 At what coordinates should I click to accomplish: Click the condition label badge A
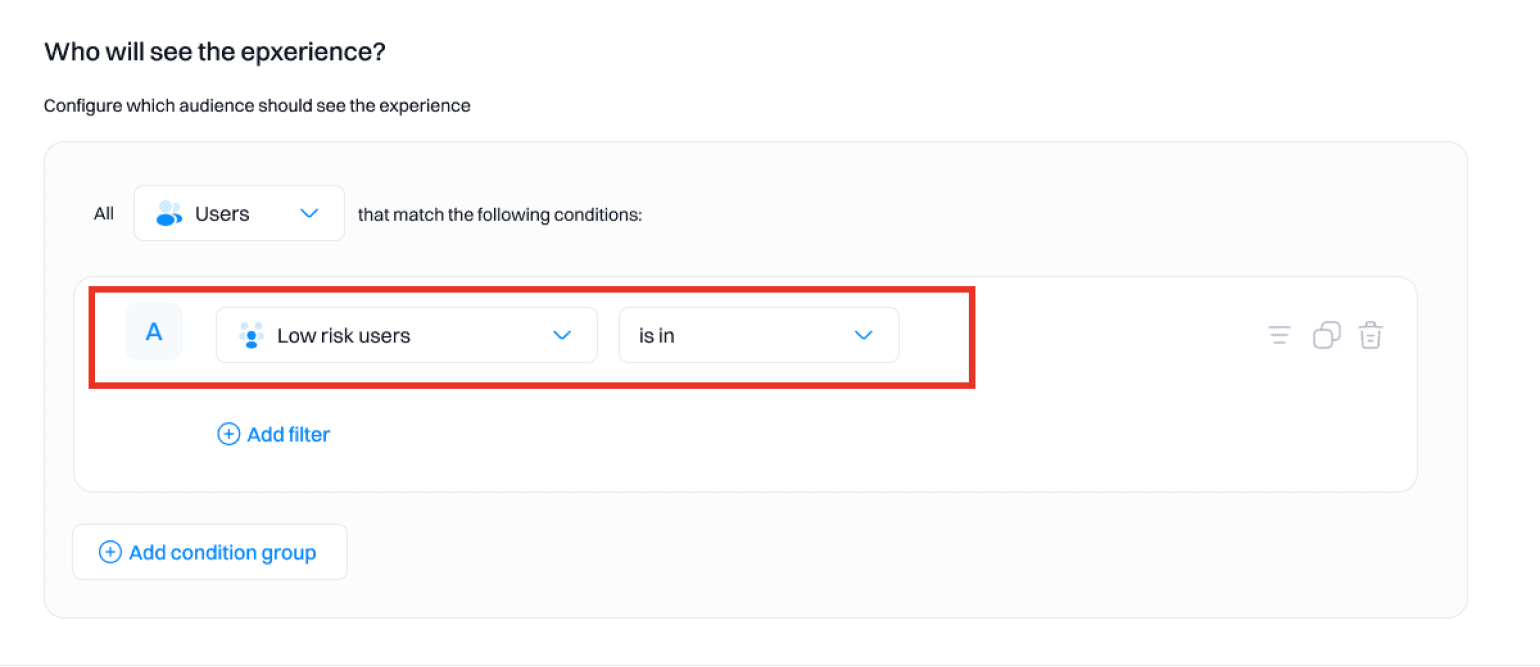coord(153,335)
